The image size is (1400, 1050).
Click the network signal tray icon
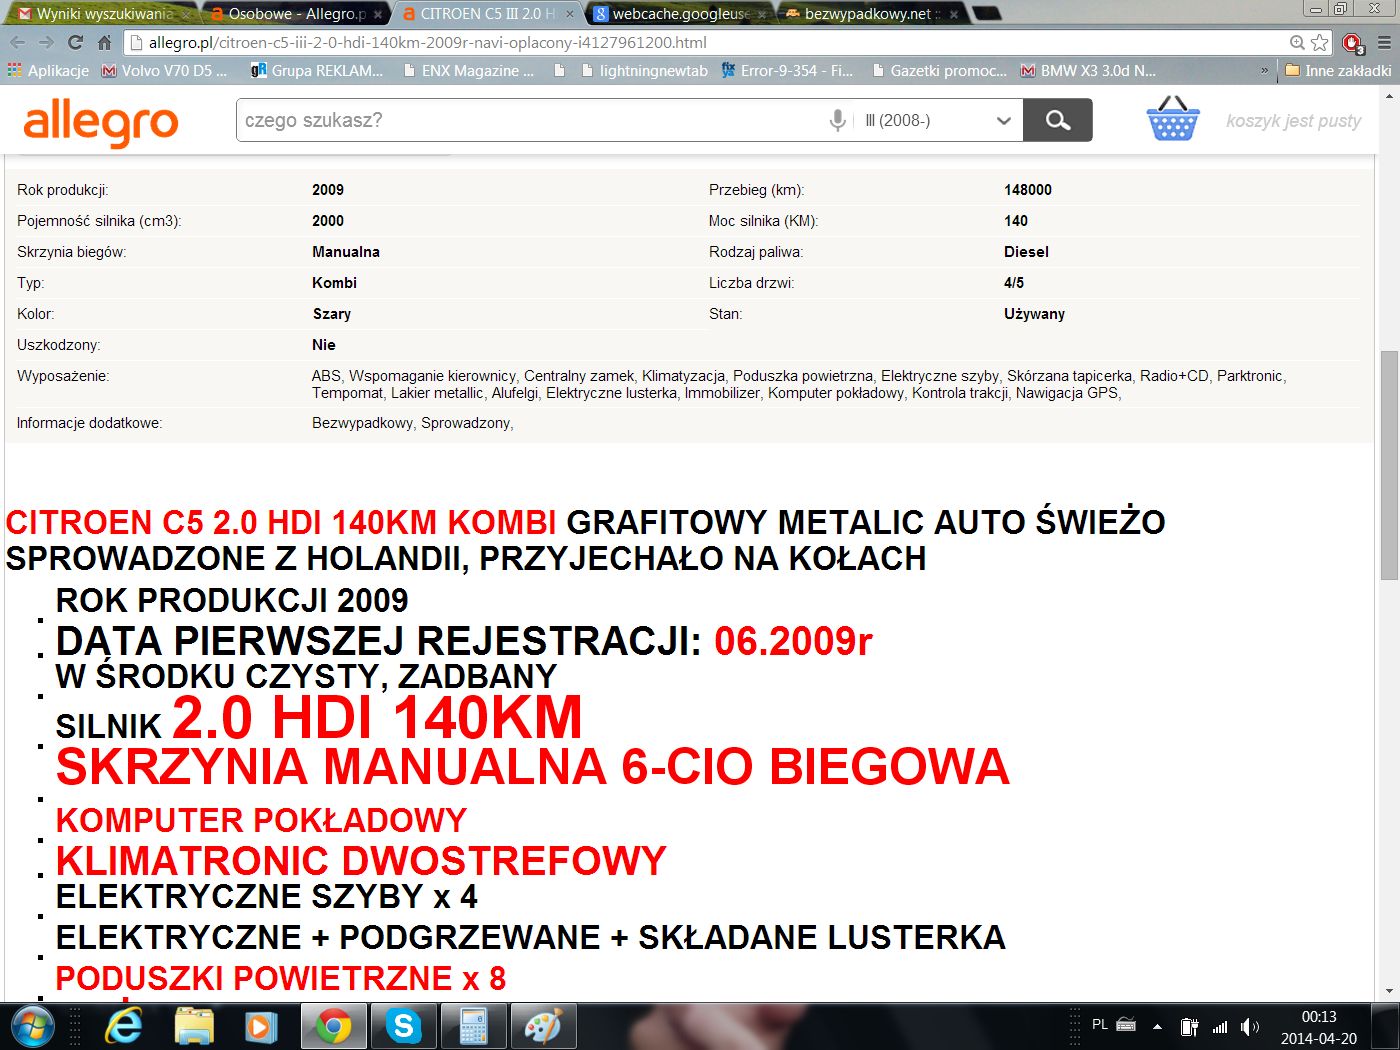[1220, 1027]
